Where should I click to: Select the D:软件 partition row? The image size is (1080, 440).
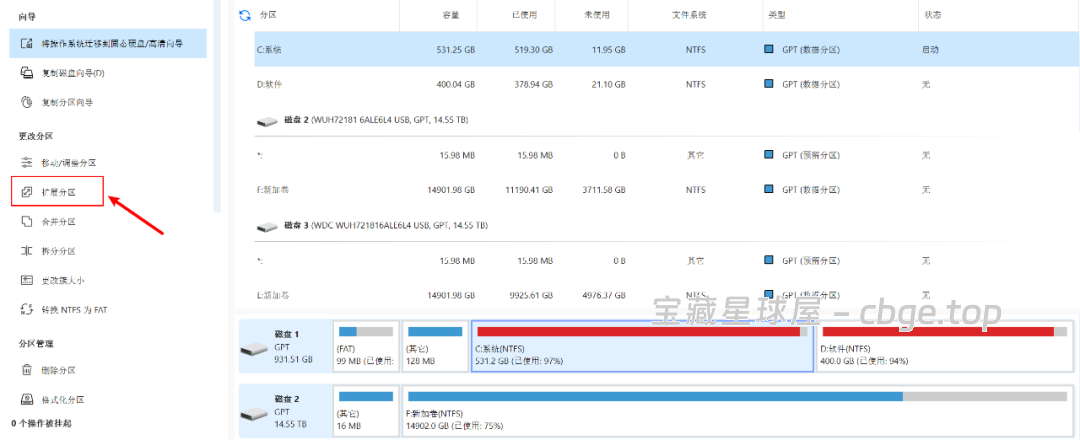click(666, 85)
